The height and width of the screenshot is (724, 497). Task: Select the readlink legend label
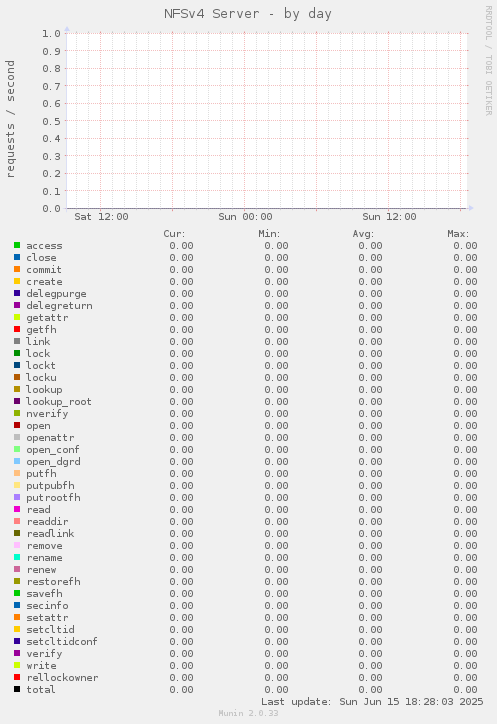50,534
